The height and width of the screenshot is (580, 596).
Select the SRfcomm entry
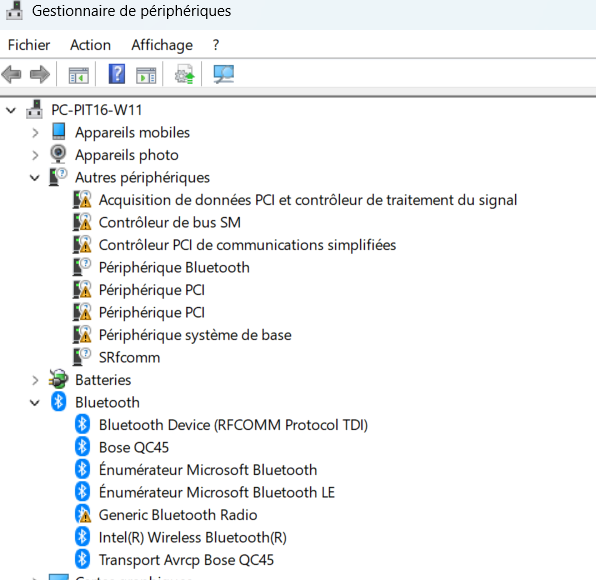tap(129, 358)
